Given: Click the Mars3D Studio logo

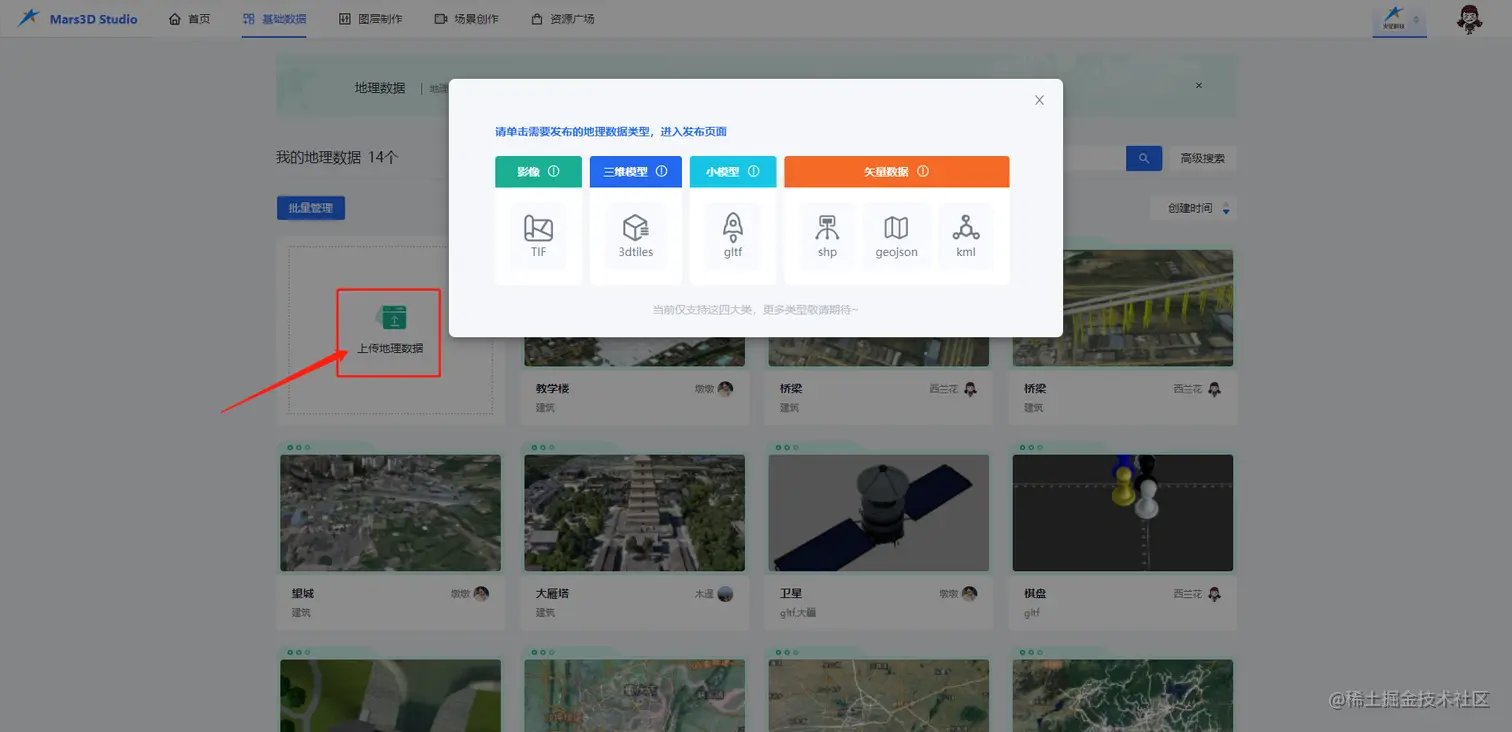Looking at the screenshot, I should (x=77, y=19).
